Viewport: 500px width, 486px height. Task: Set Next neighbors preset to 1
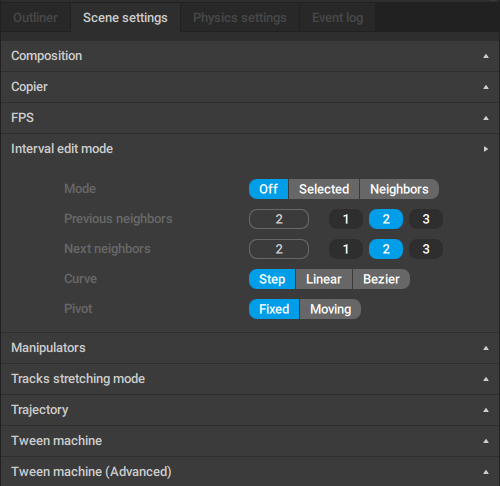[346, 249]
